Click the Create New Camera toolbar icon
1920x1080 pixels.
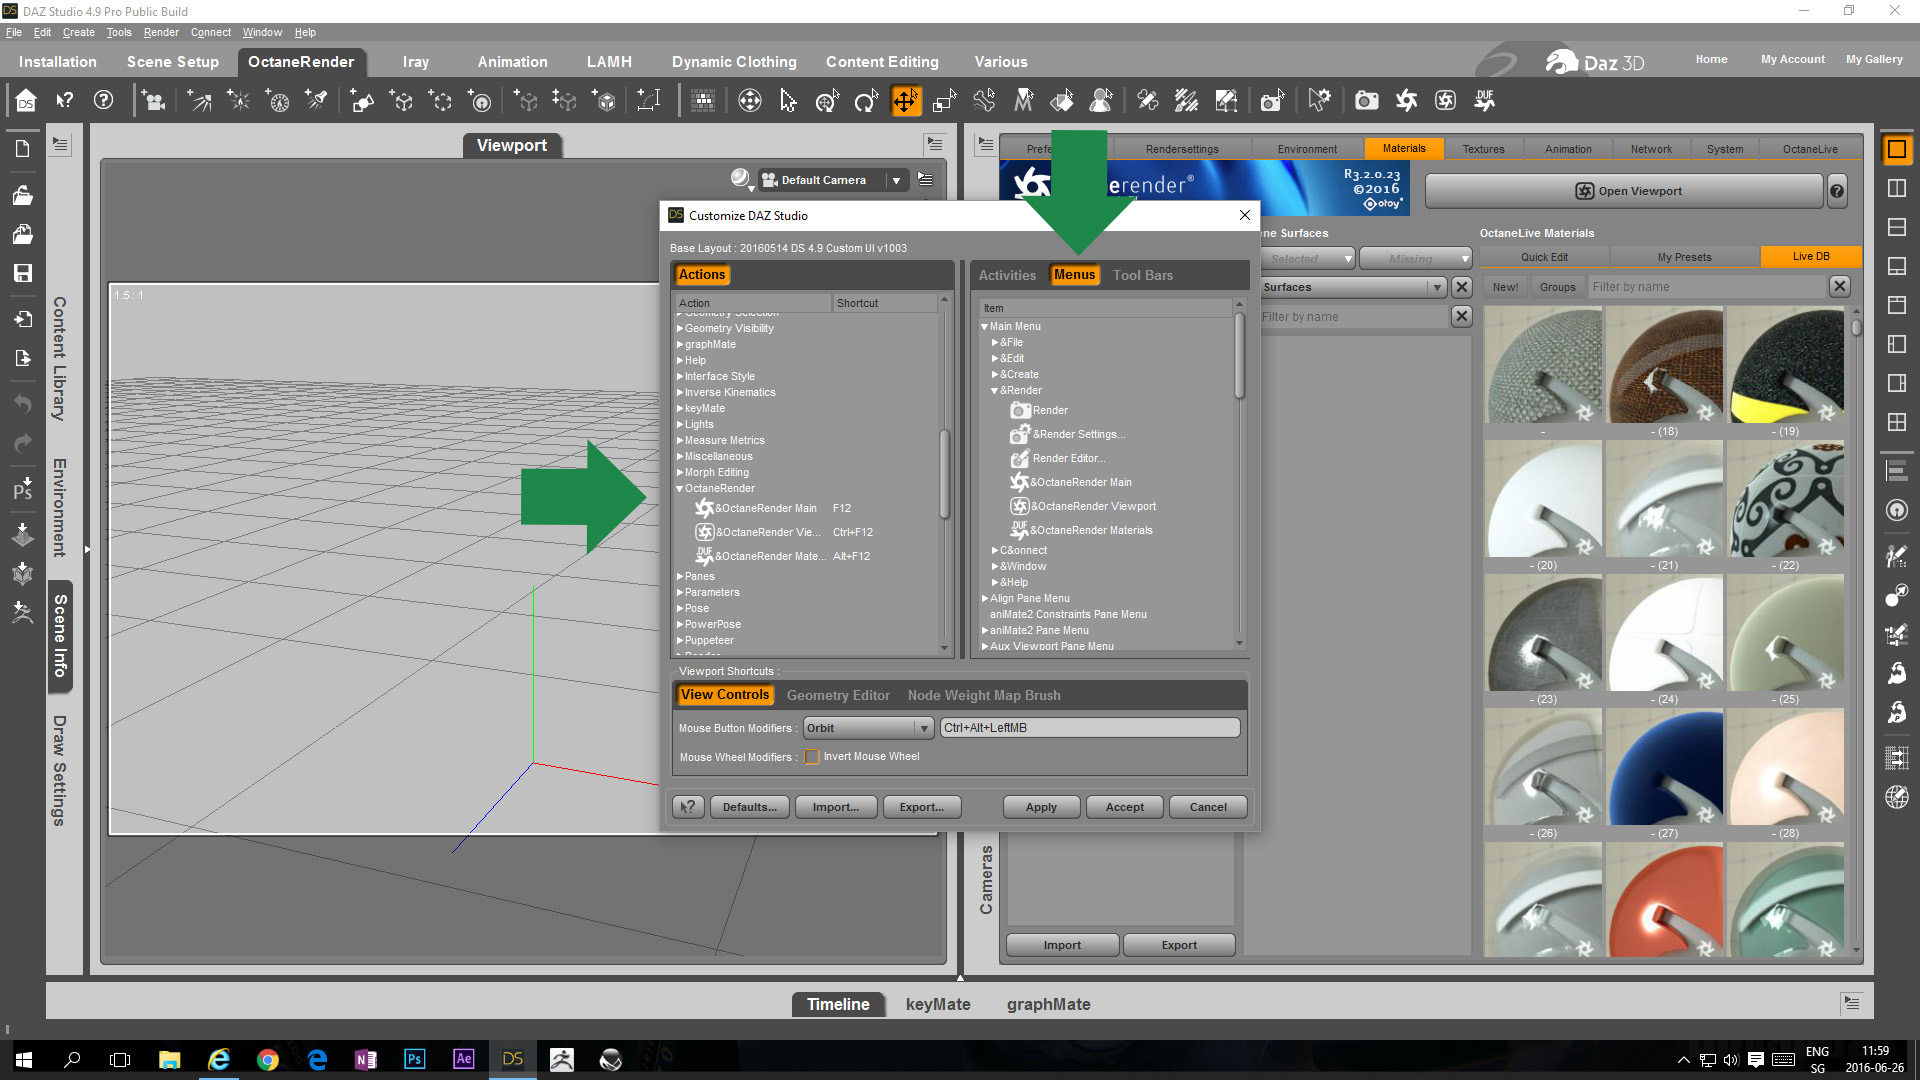pos(153,101)
